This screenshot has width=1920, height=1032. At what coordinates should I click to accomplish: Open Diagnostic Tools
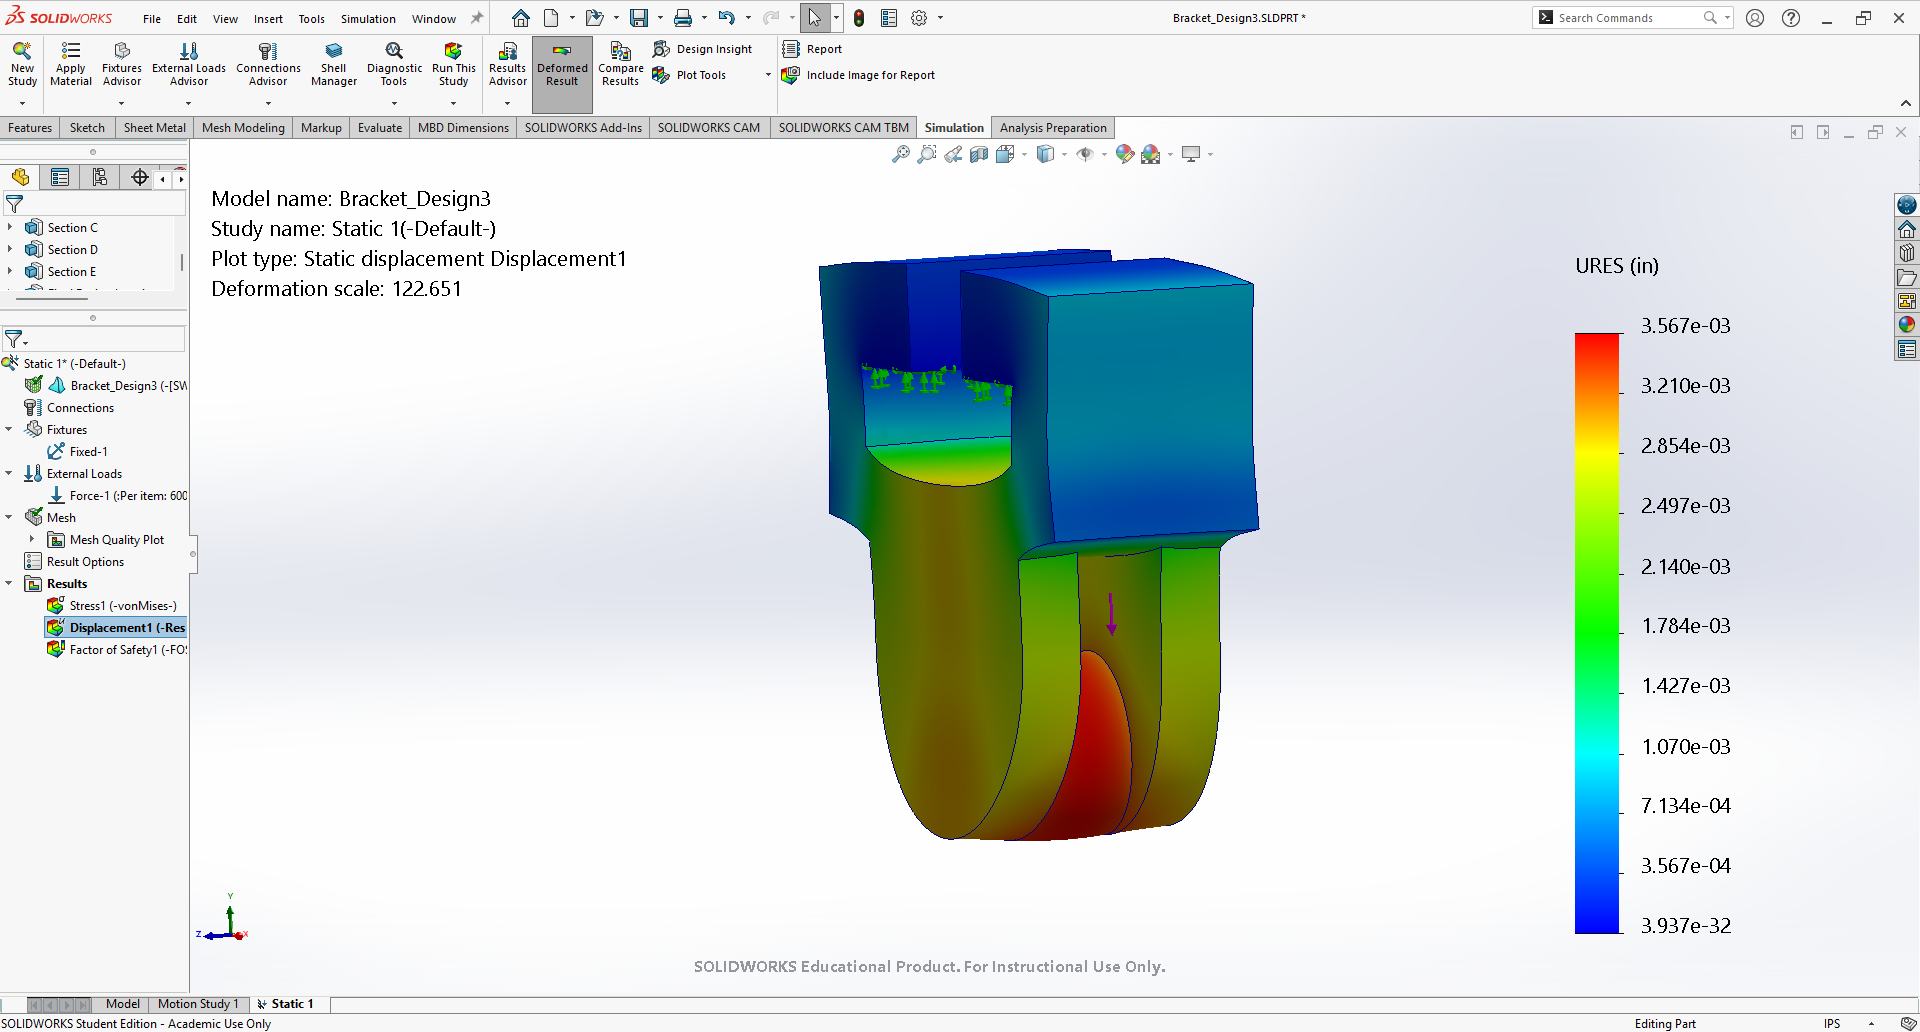click(394, 64)
